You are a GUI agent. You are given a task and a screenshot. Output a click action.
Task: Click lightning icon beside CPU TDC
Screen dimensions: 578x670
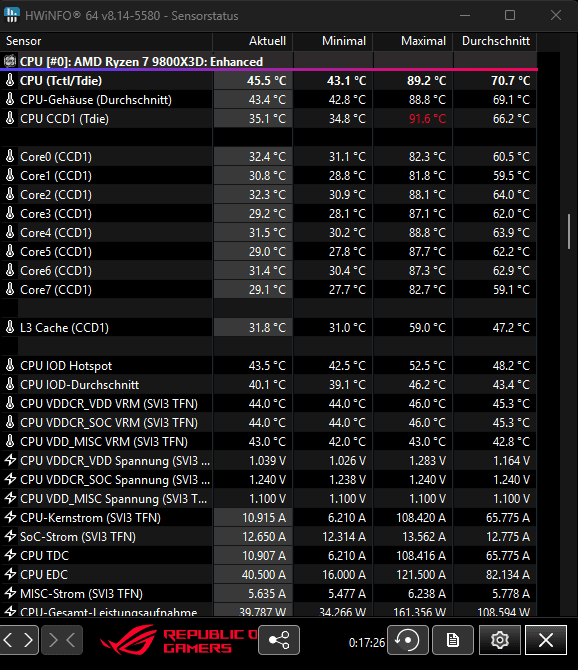click(10, 555)
